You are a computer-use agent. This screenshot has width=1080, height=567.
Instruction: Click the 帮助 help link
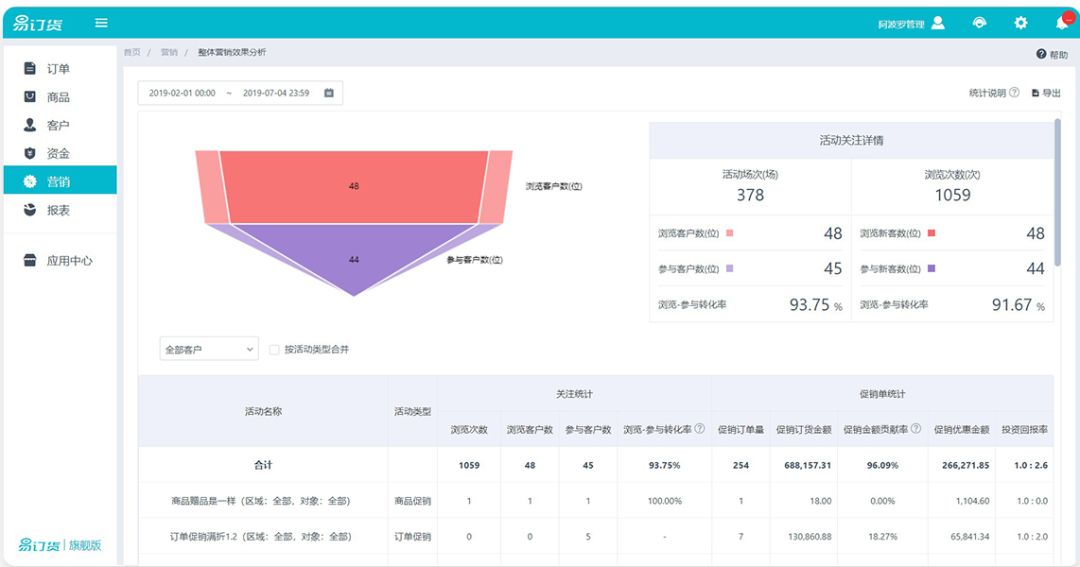1052,54
